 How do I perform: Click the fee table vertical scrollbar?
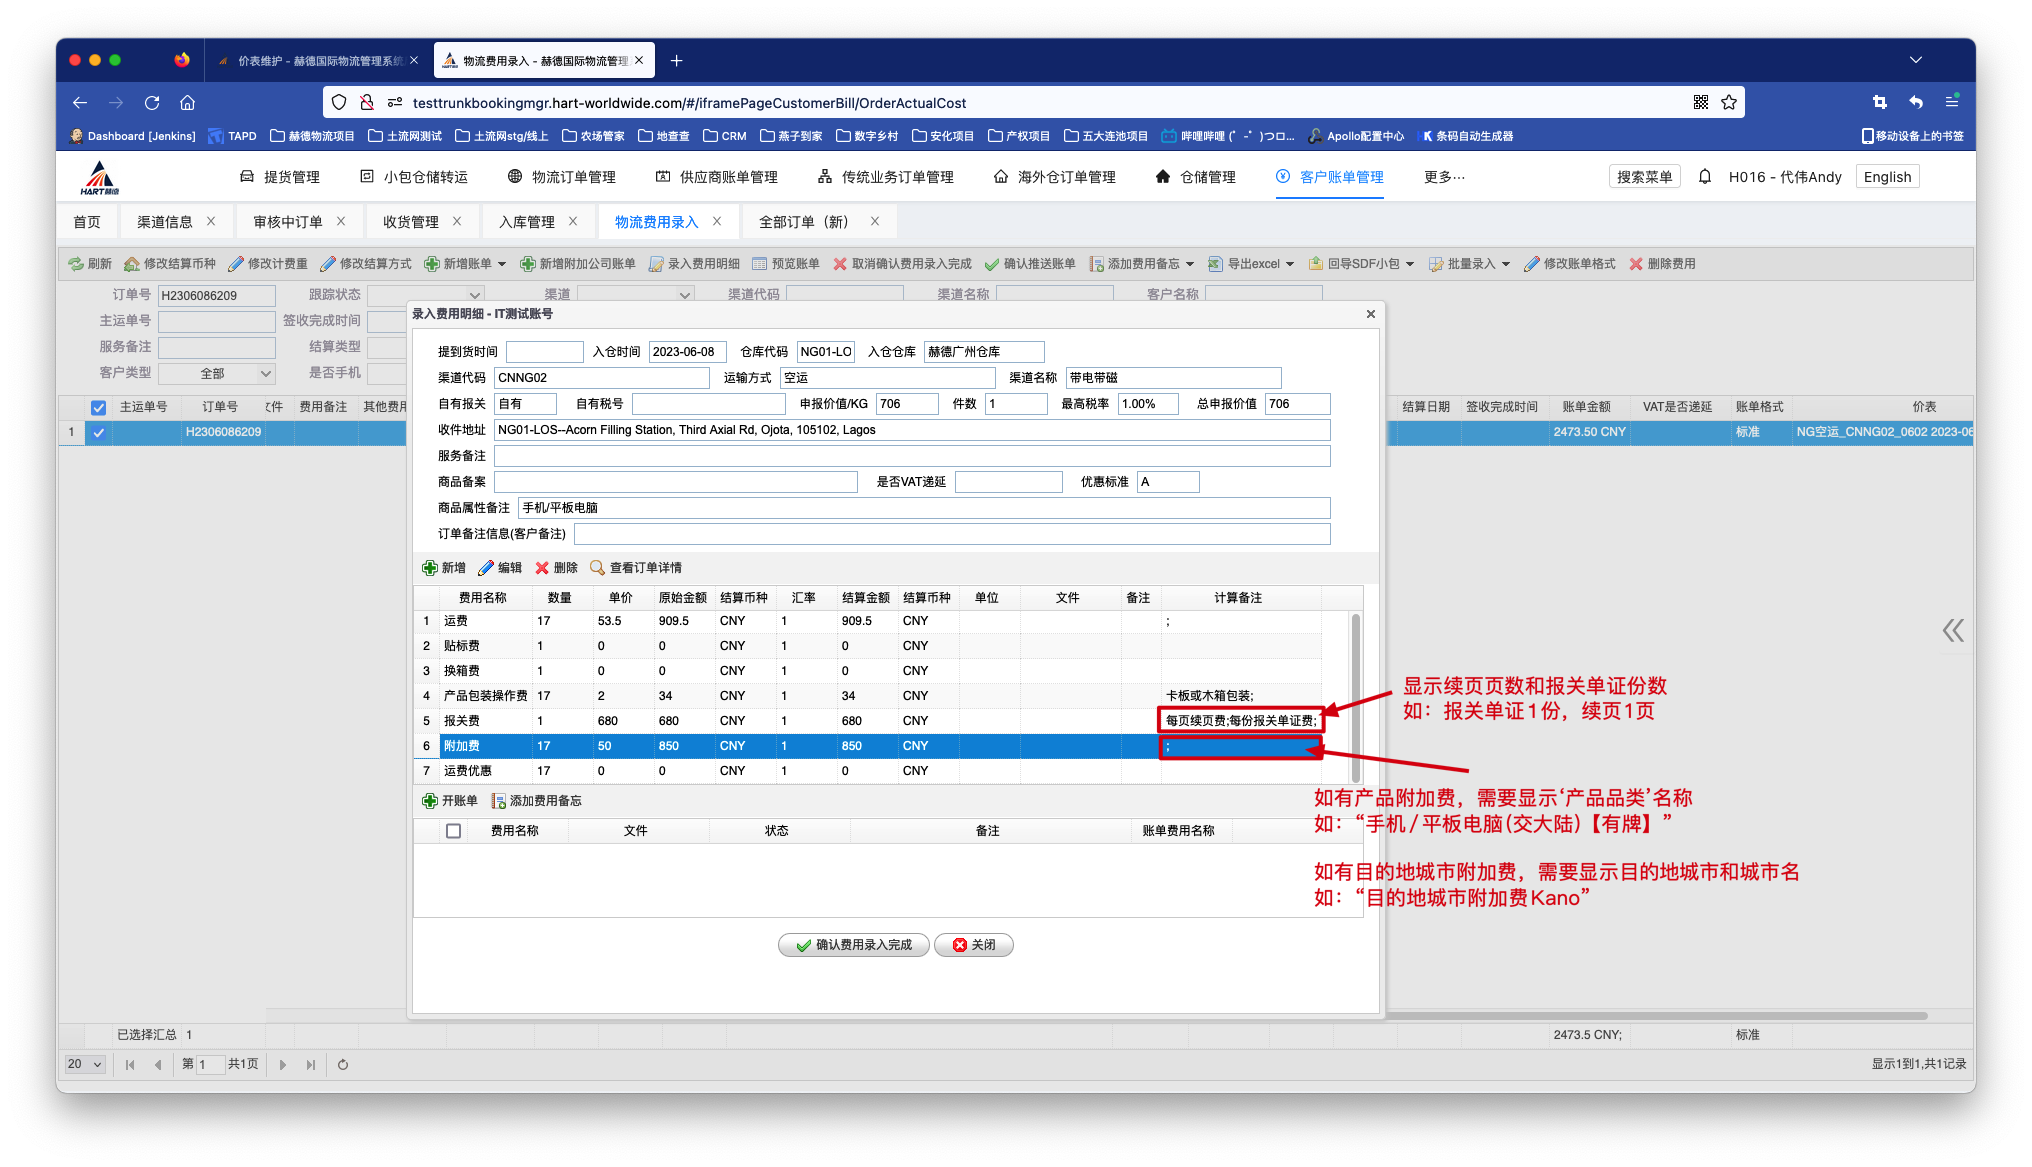tap(1356, 697)
